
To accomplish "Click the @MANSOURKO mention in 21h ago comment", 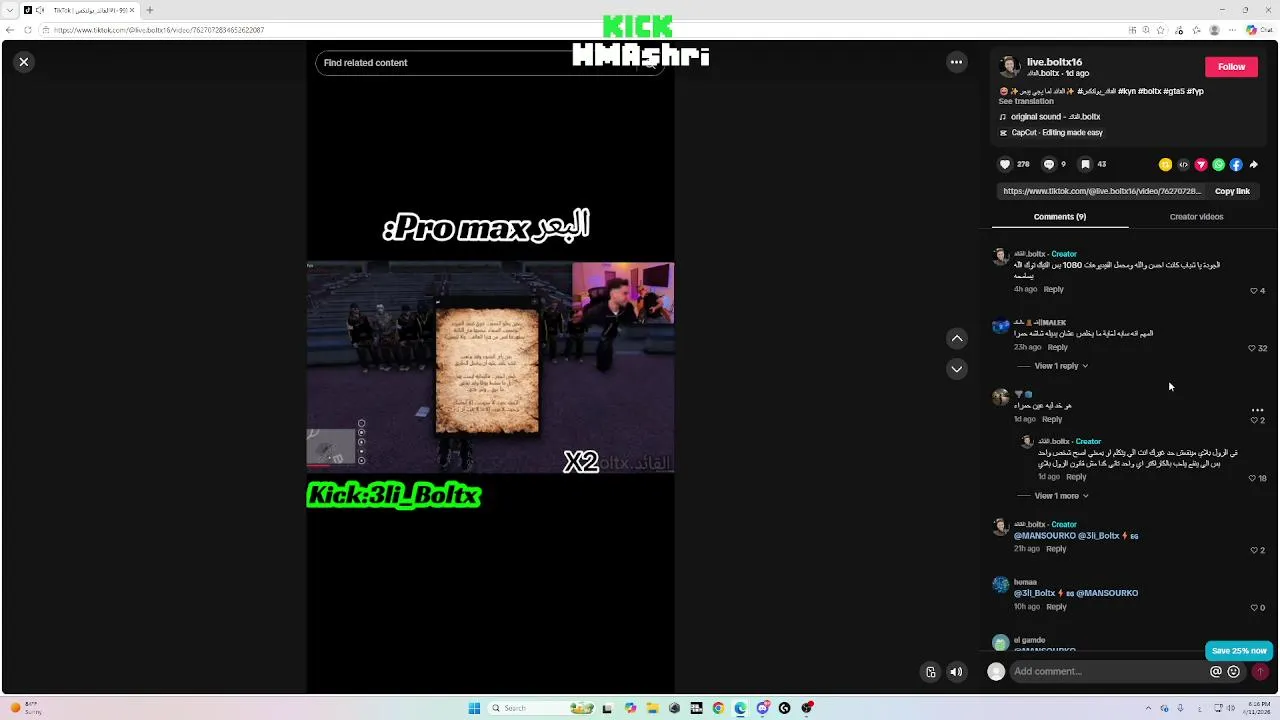I will tap(1045, 536).
